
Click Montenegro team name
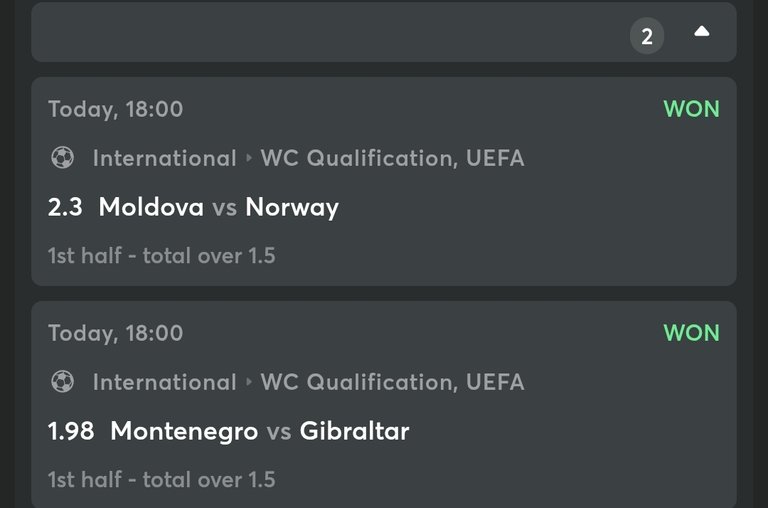click(x=184, y=432)
